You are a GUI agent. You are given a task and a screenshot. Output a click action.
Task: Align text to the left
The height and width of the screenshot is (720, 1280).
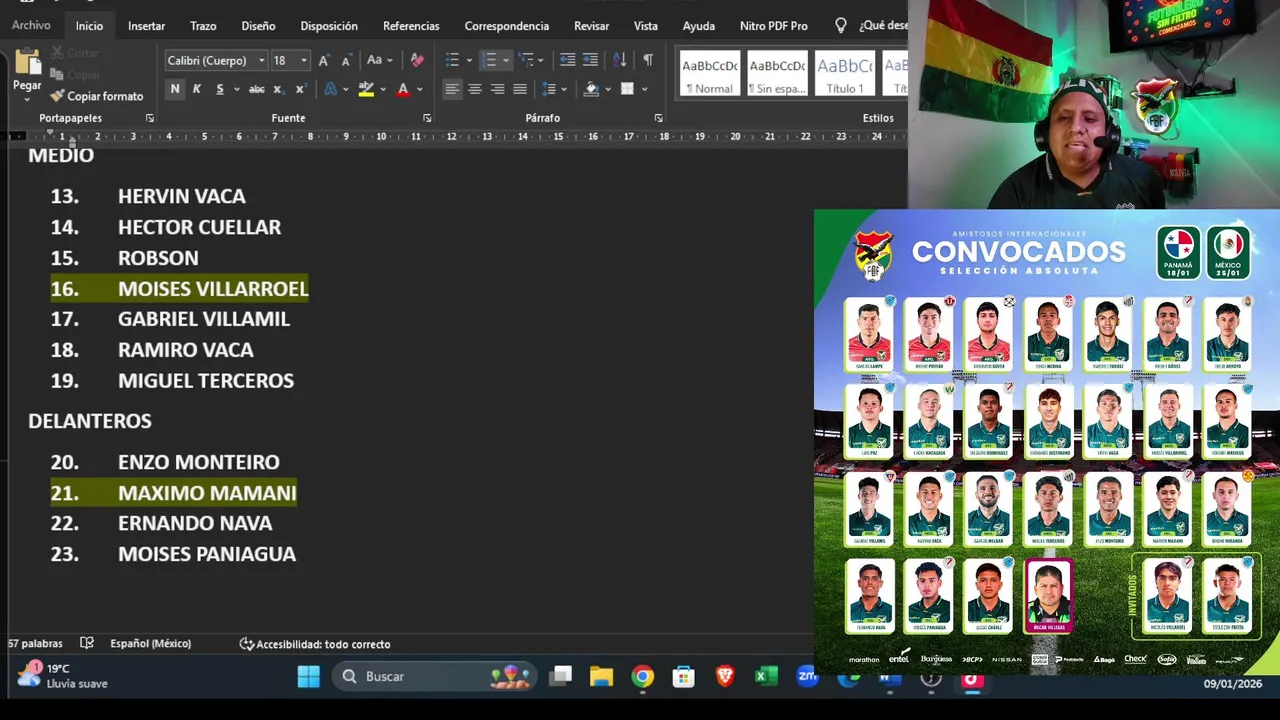coord(452,89)
